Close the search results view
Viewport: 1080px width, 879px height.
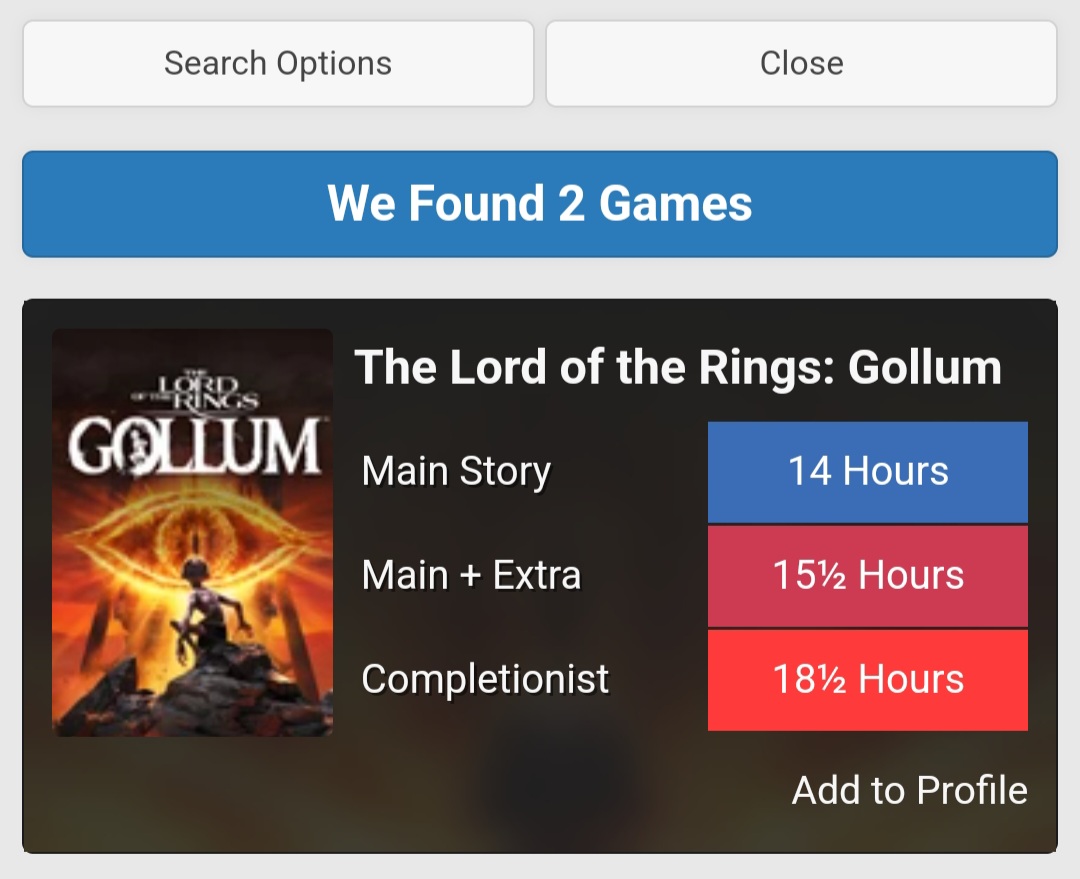(801, 64)
